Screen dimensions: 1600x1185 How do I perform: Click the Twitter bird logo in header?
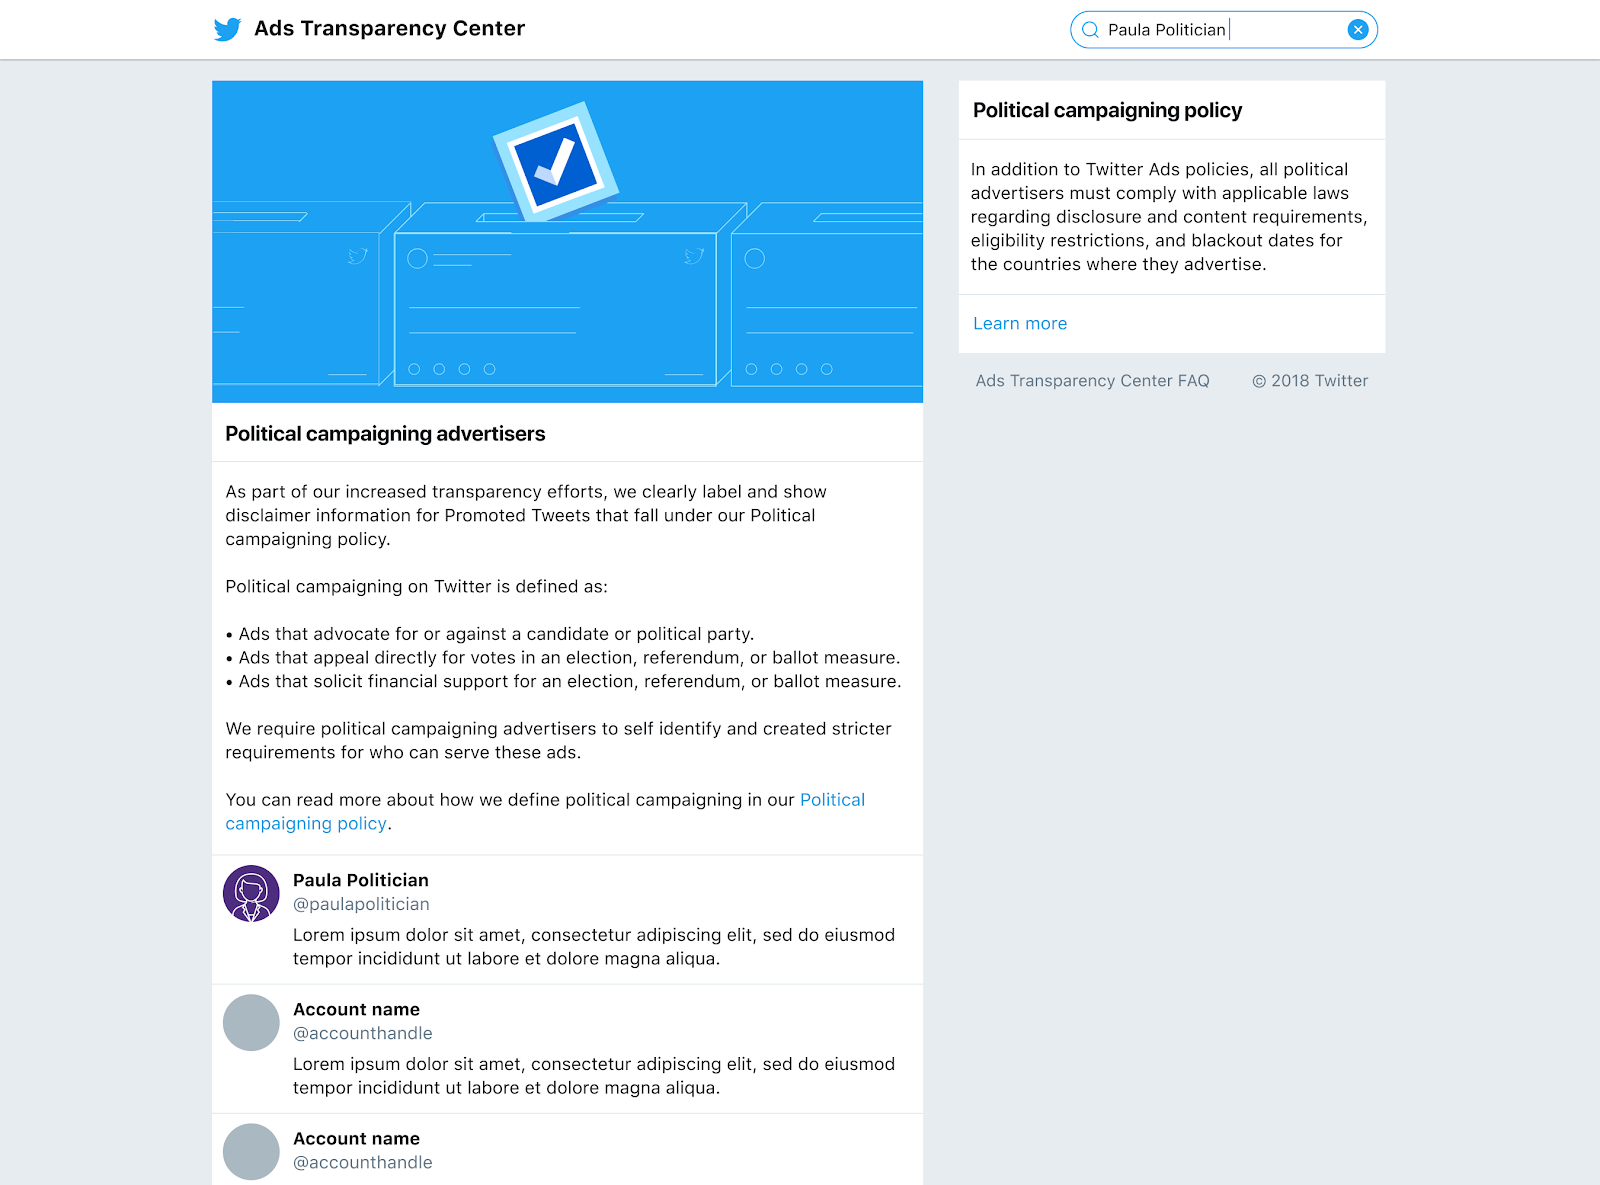(227, 29)
